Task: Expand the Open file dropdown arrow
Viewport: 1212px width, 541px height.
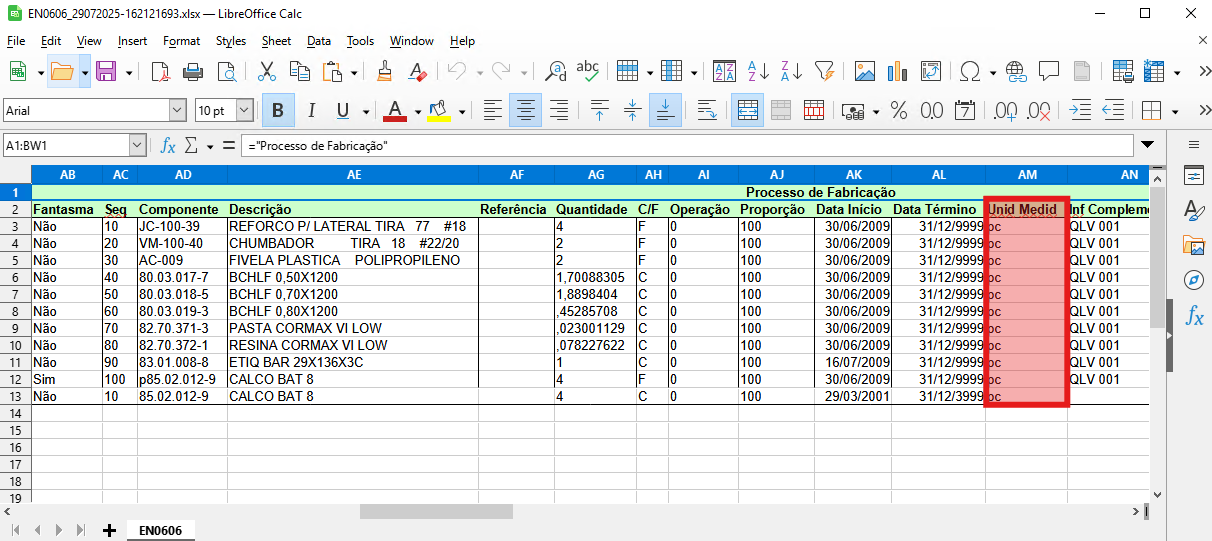Action: (x=85, y=73)
